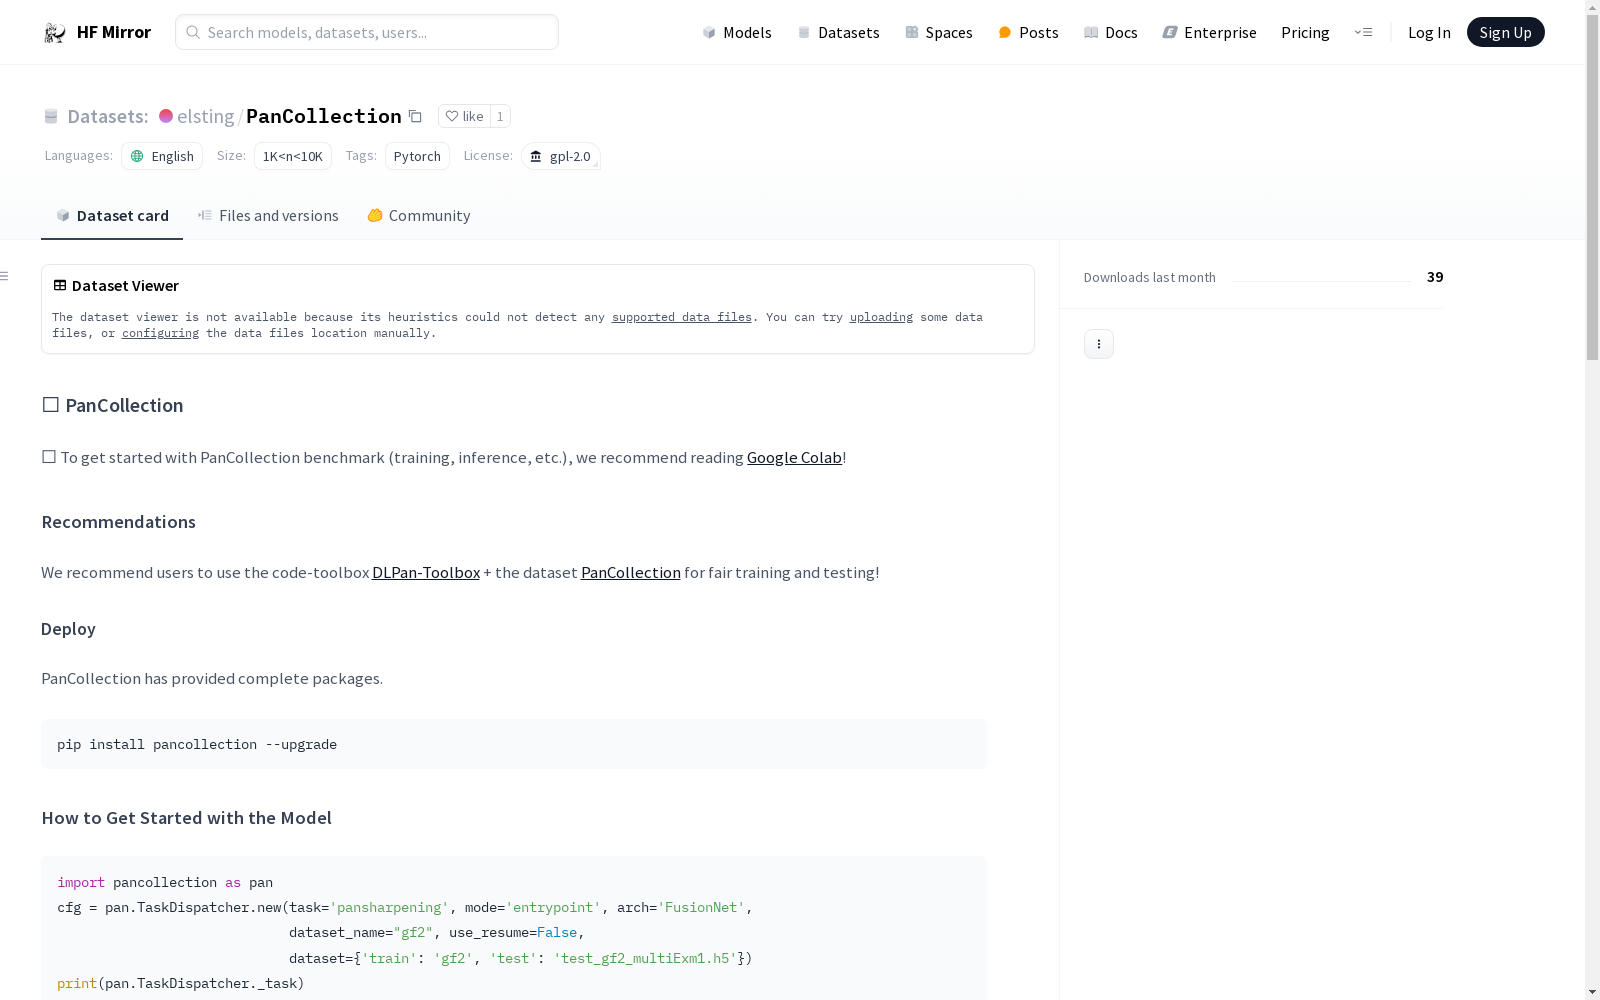Copy dataset name with the copy icon
The image size is (1600, 1000).
[415, 116]
